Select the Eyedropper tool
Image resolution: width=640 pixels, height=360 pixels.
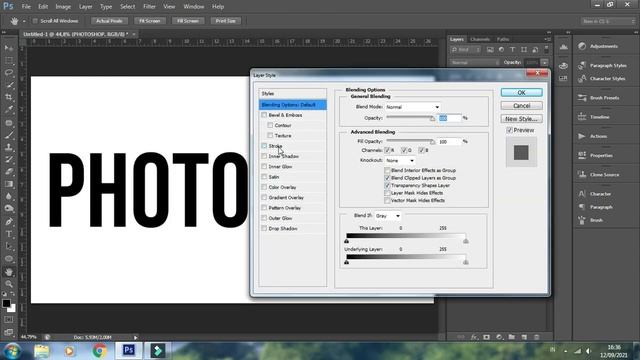(x=9, y=109)
